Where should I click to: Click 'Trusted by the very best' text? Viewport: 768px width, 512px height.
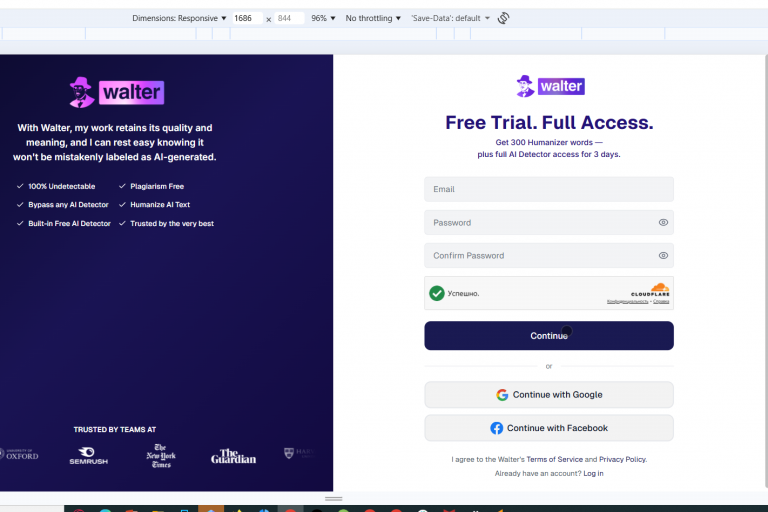172,223
